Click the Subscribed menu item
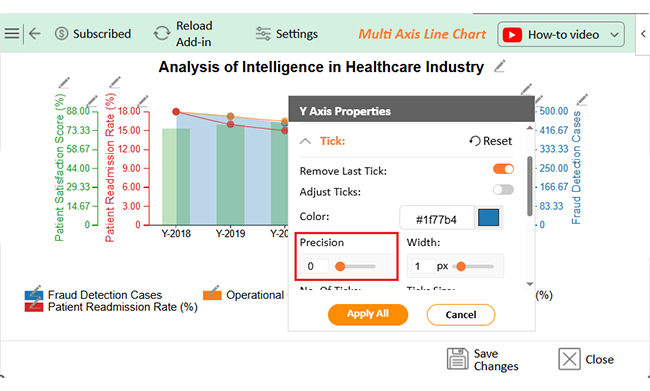Image resolution: width=650 pixels, height=391 pixels. [x=93, y=34]
